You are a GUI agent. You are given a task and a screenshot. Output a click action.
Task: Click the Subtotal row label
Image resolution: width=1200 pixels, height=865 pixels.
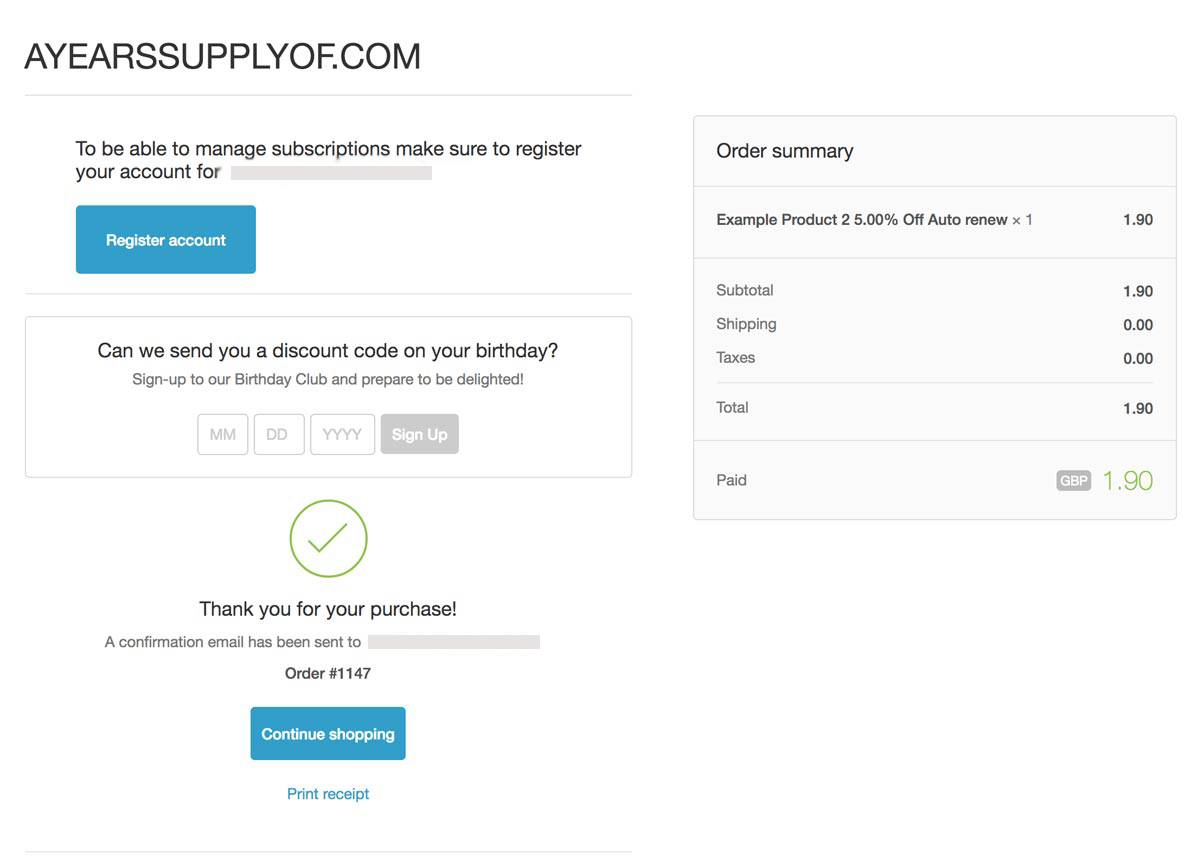click(745, 291)
